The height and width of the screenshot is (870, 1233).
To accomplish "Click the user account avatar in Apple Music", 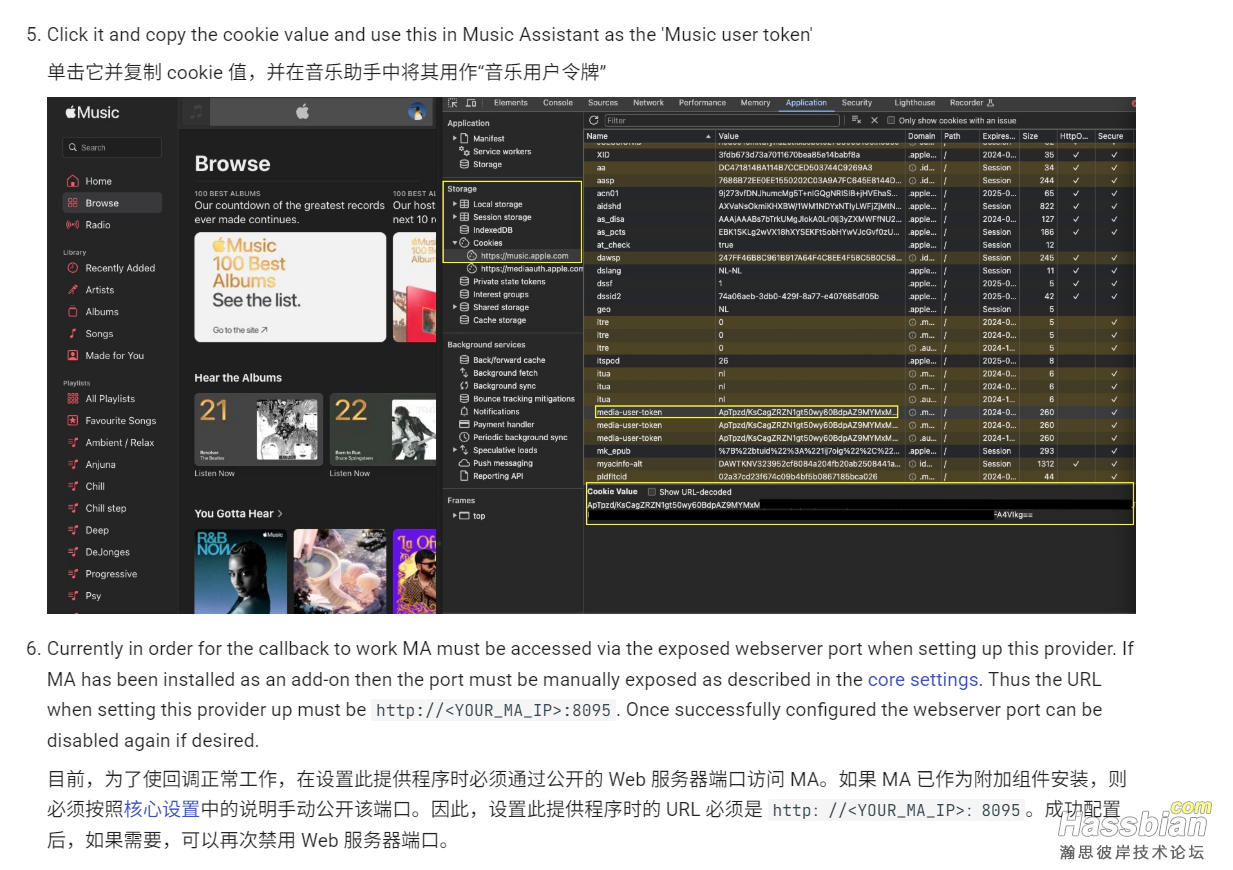I will 417,112.
